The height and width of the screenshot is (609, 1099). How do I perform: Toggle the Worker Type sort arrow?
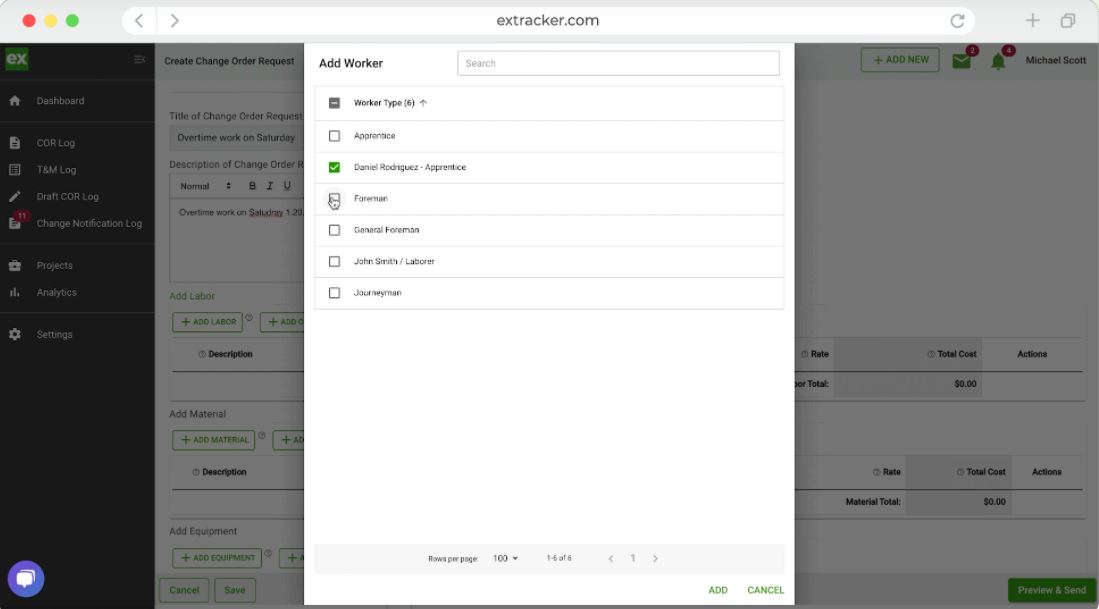(424, 103)
